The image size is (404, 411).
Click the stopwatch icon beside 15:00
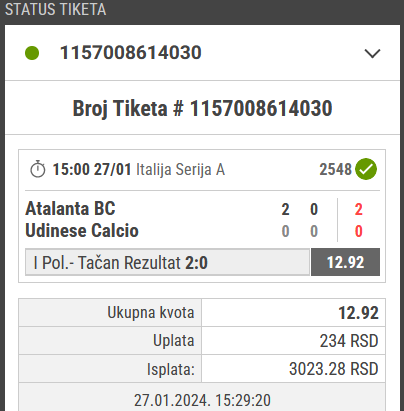coord(38,169)
